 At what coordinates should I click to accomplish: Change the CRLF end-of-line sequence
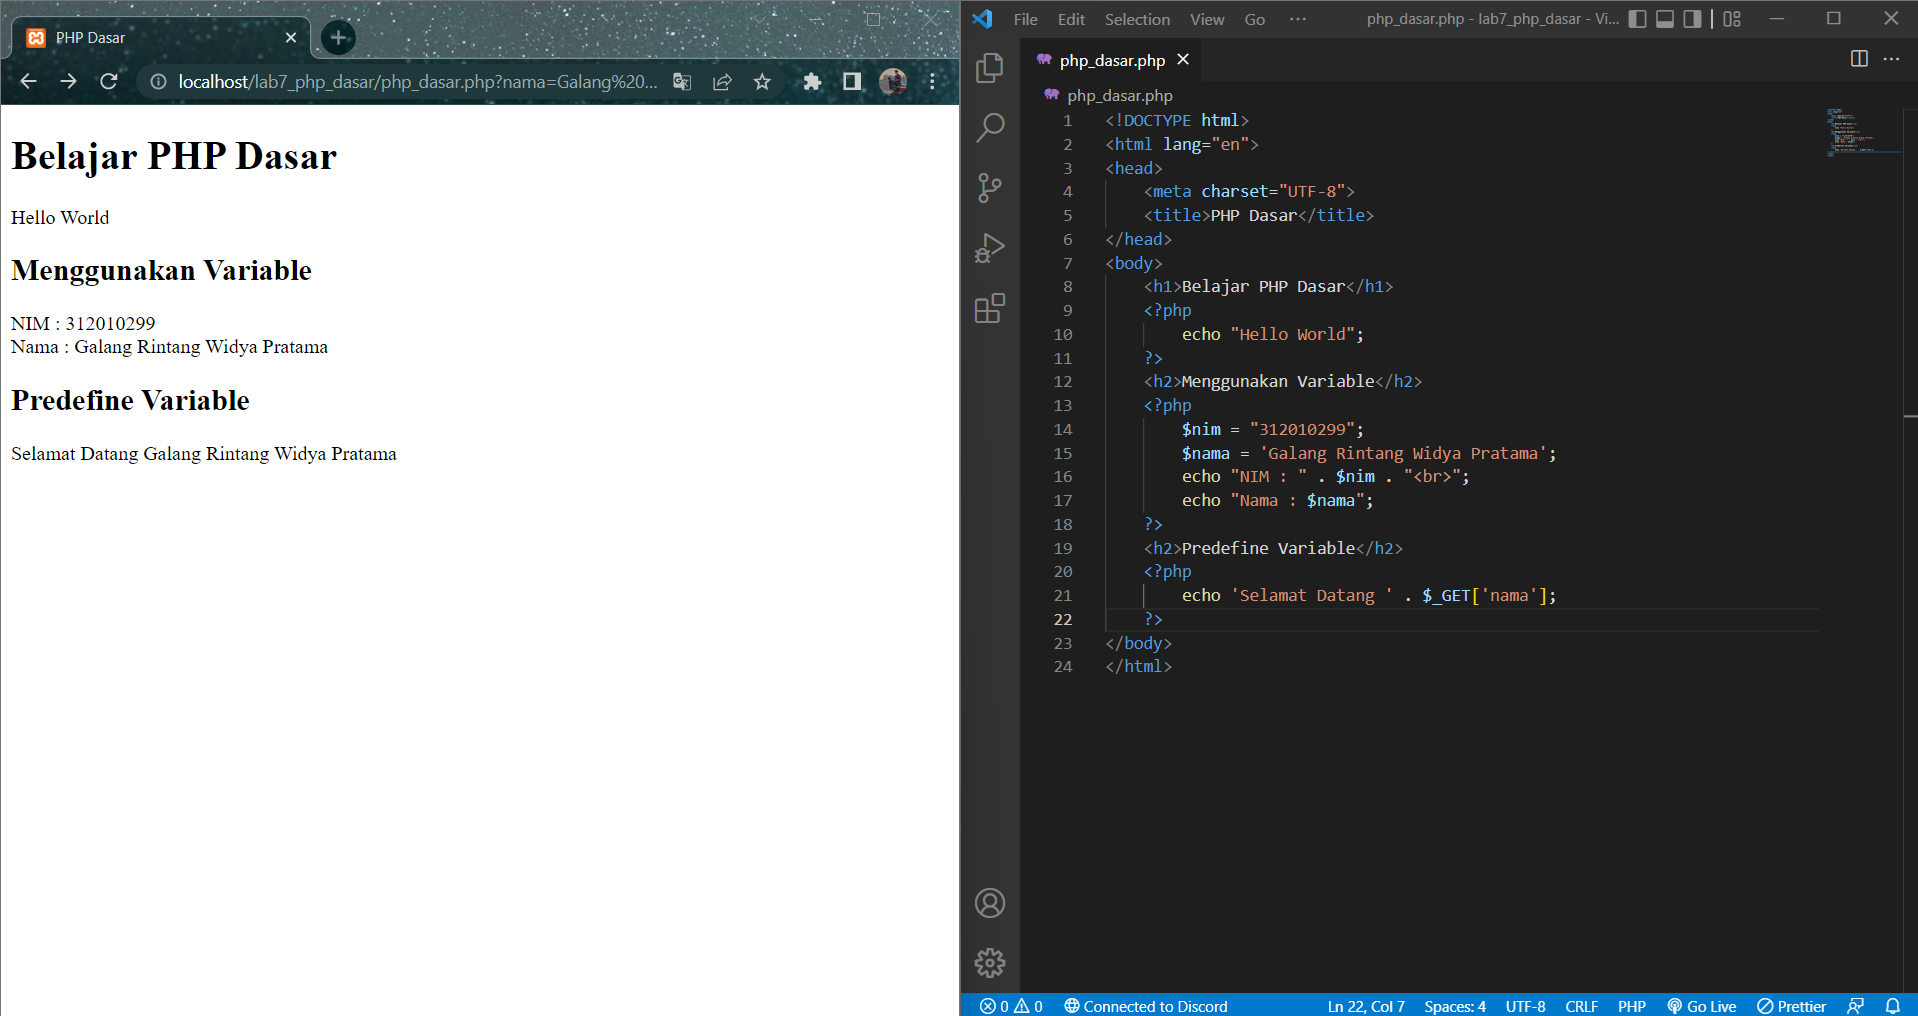1581,1006
